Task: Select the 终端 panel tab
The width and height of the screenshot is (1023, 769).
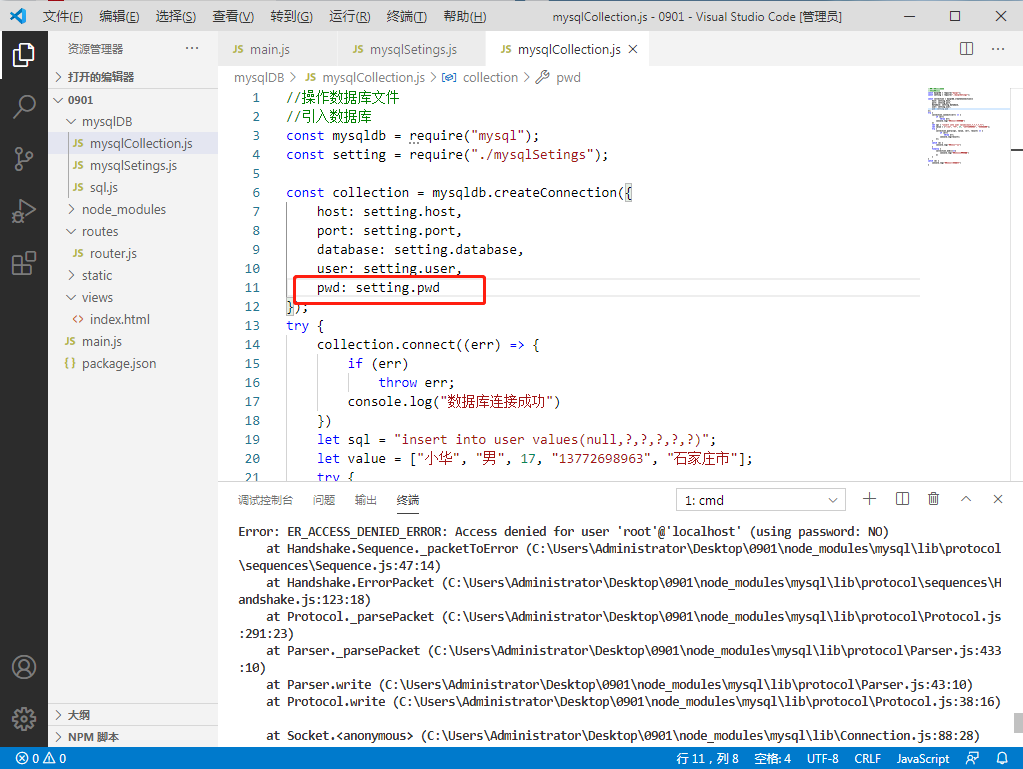Action: pyautogui.click(x=408, y=500)
